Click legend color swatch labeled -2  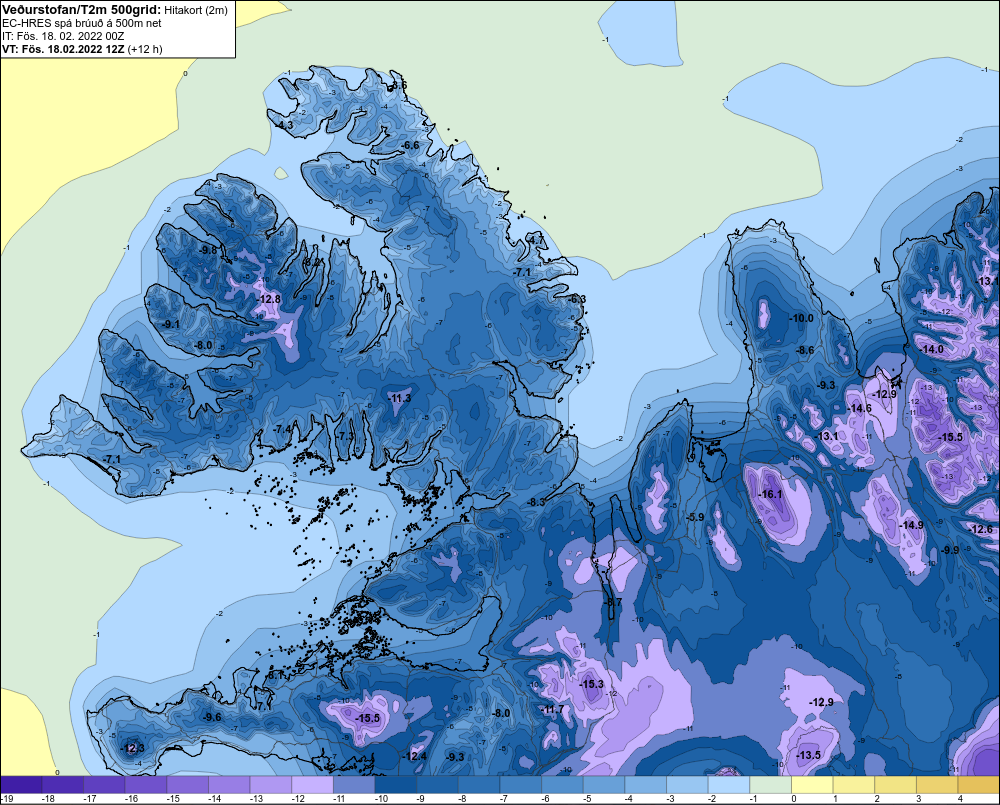pos(728,785)
